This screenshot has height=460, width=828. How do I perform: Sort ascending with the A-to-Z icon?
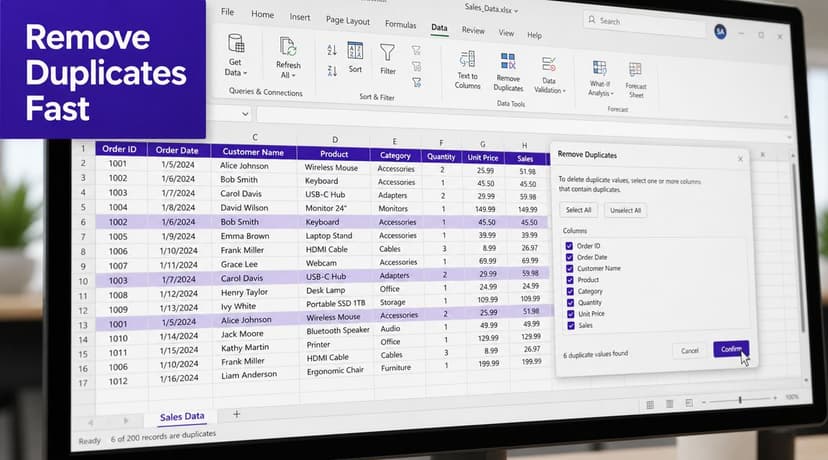coord(332,50)
